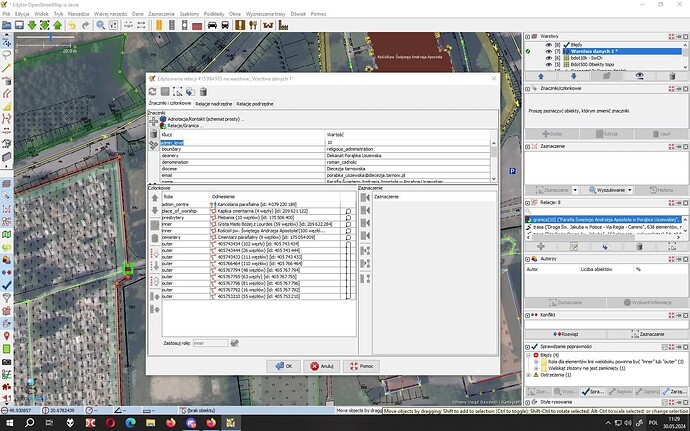This screenshot has width=690, height=431.
Task: Validator check icon in left sidebar
Action: (7, 285)
